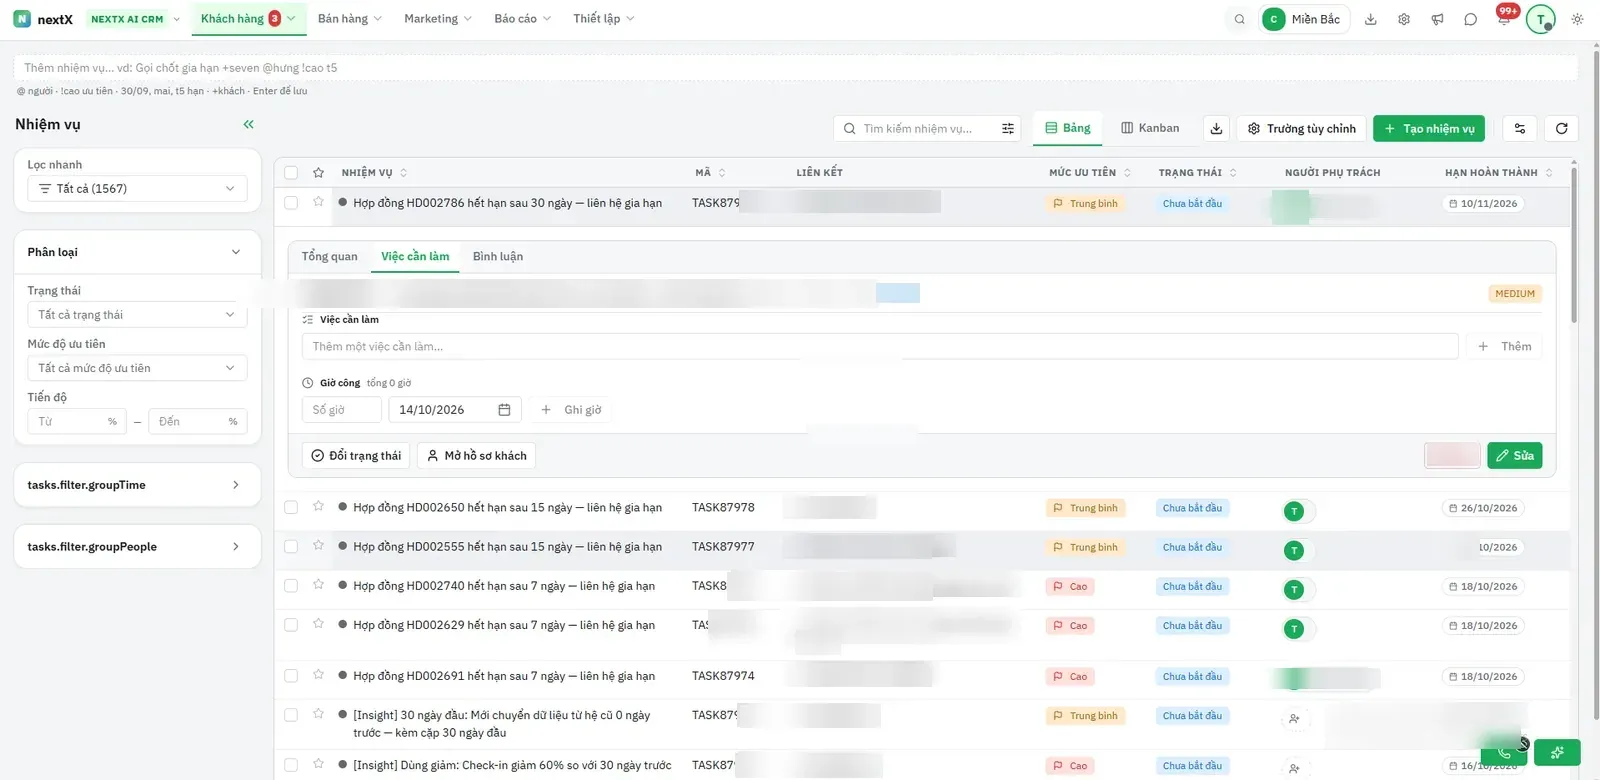Open the Bán hàng menu
This screenshot has width=1600, height=780.
pyautogui.click(x=349, y=19)
